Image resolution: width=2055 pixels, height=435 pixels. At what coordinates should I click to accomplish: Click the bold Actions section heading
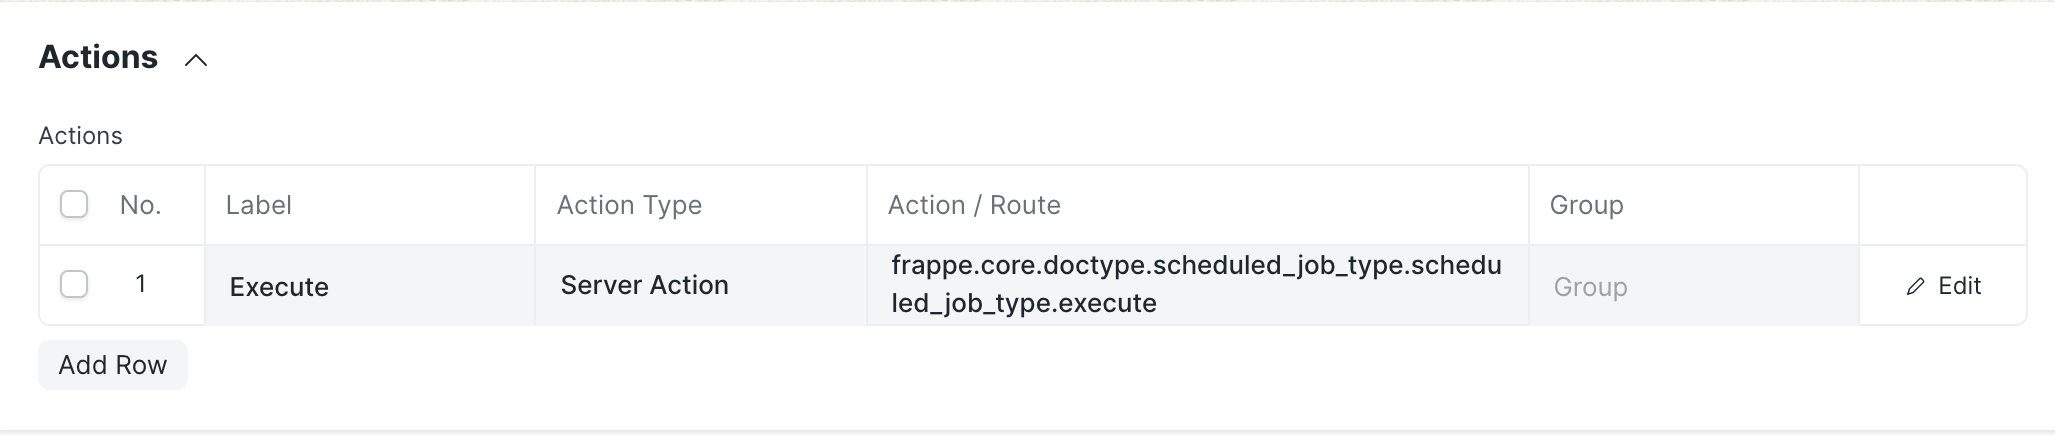98,58
